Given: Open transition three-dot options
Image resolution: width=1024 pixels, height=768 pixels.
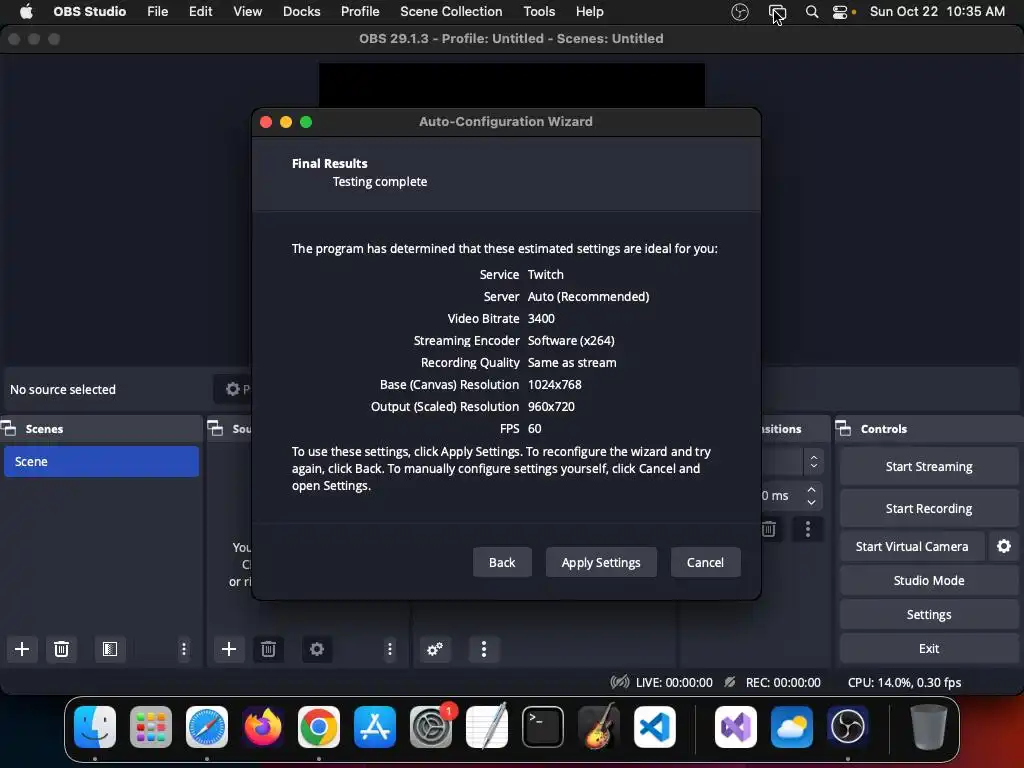Looking at the screenshot, I should click(x=808, y=528).
